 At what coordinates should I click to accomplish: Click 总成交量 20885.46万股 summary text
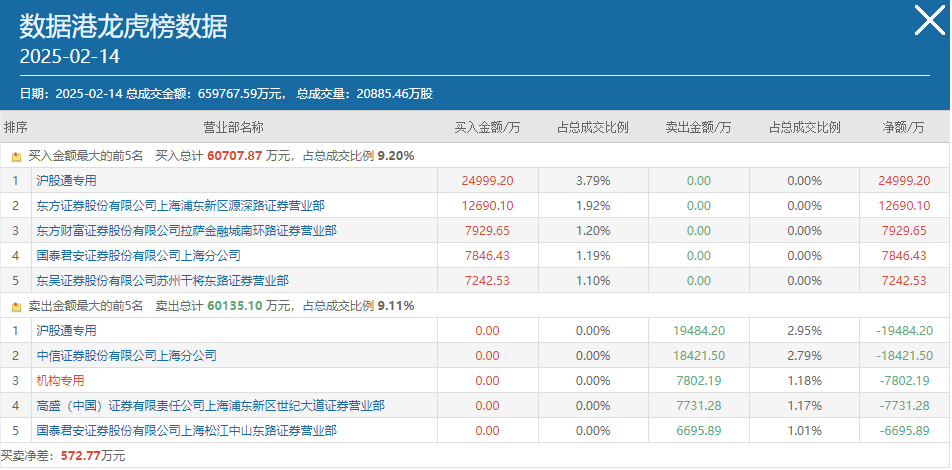coord(364,94)
